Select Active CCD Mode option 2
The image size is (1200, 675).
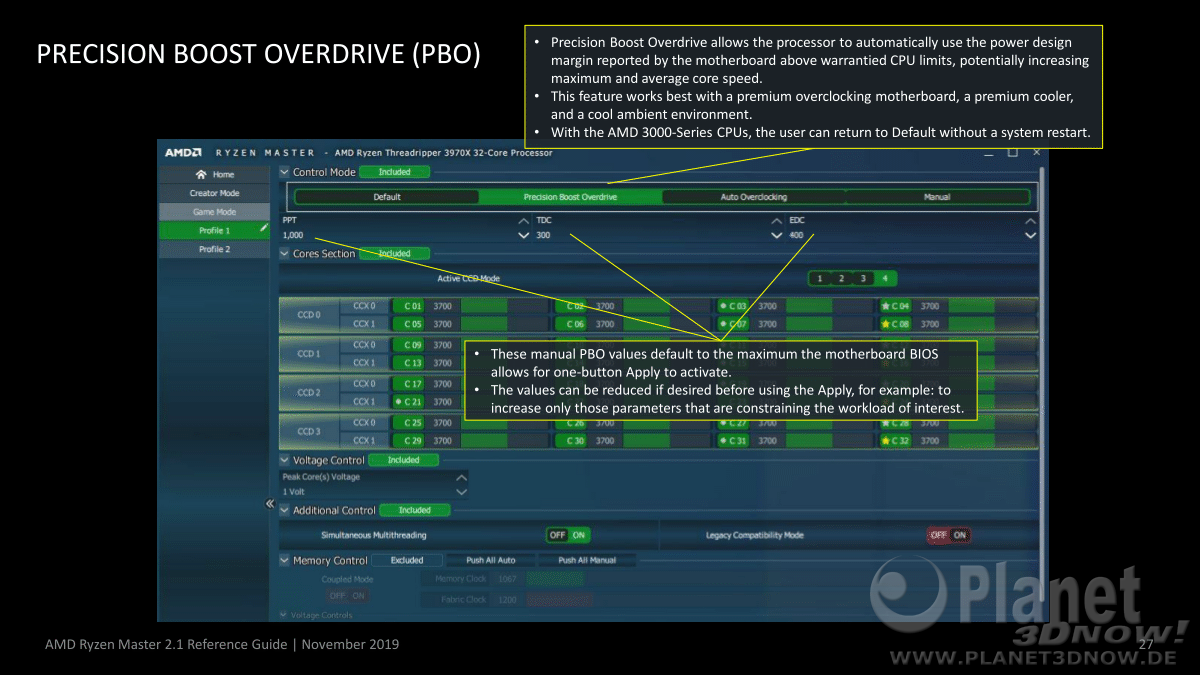(x=841, y=278)
